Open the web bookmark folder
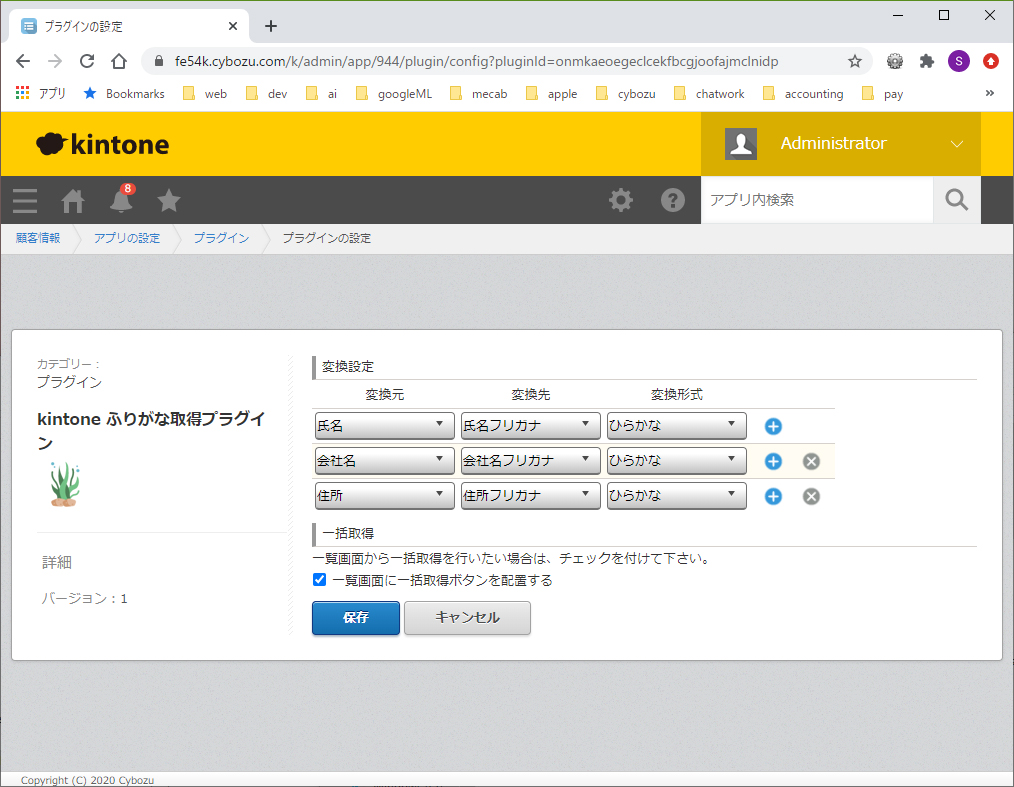 coord(205,94)
